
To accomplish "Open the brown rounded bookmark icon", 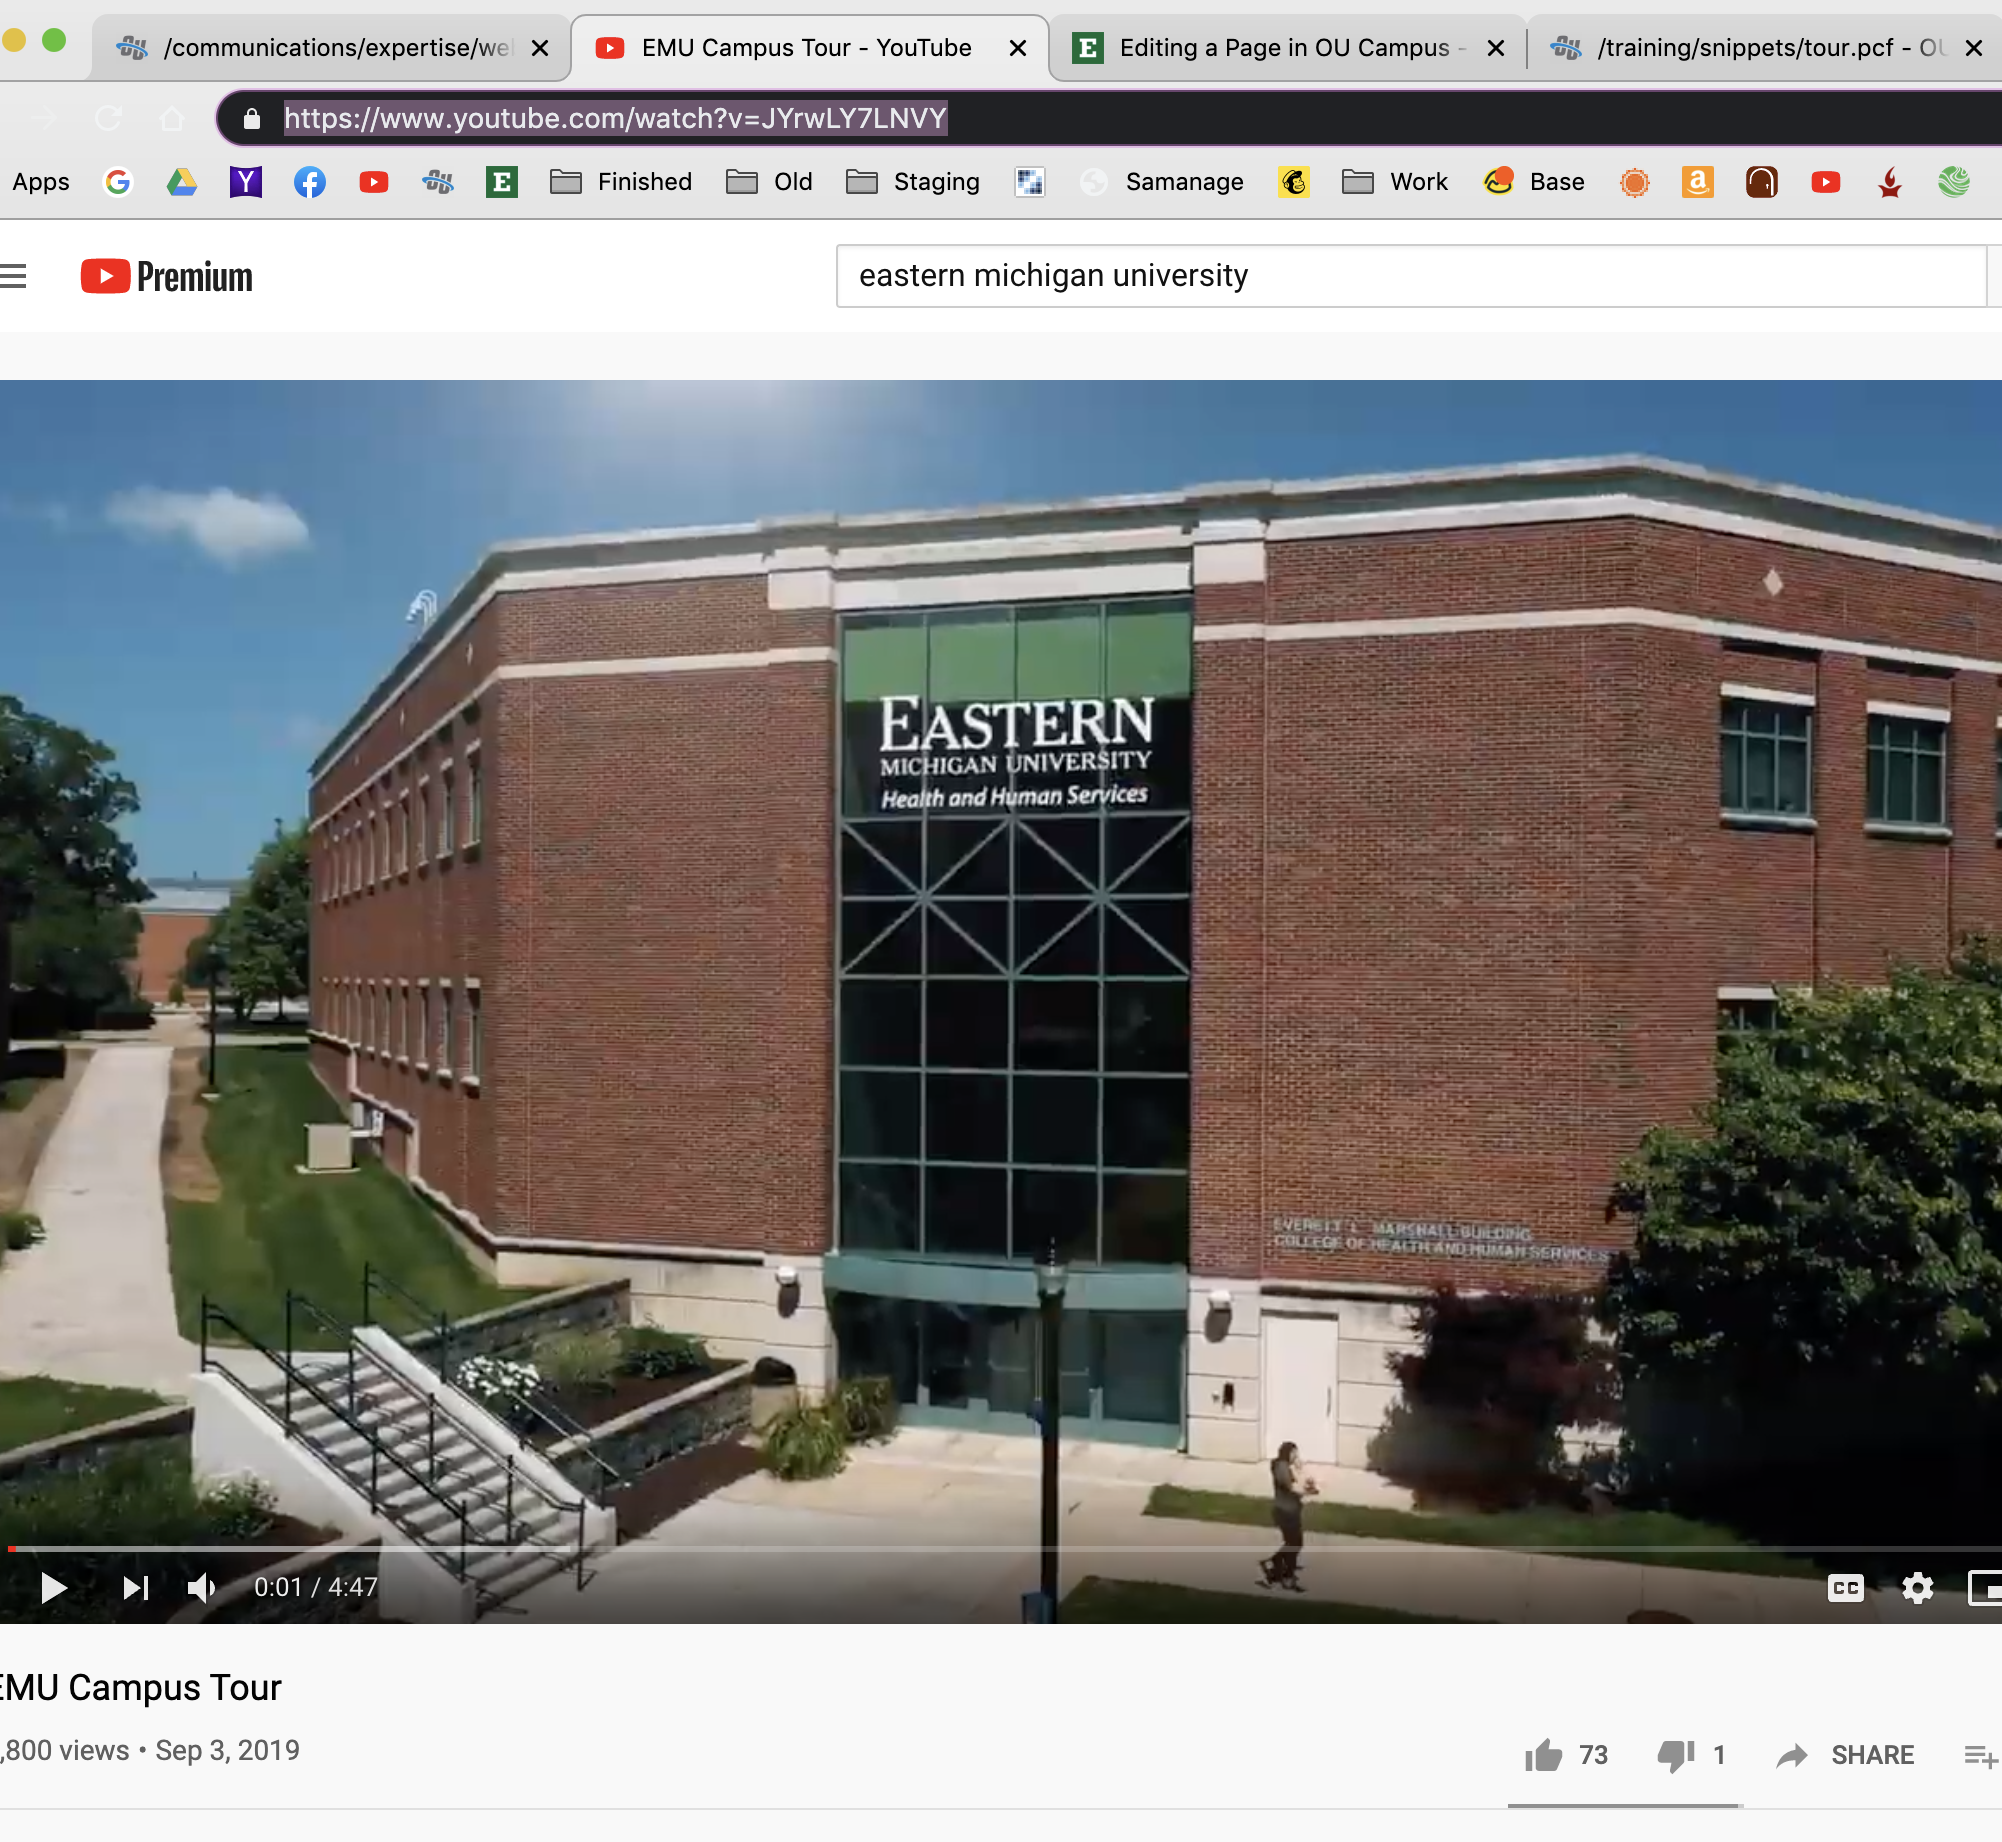I will (x=1762, y=182).
